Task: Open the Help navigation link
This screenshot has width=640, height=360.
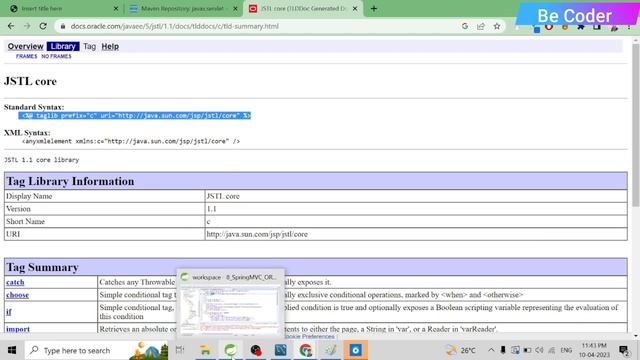Action: tap(110, 47)
